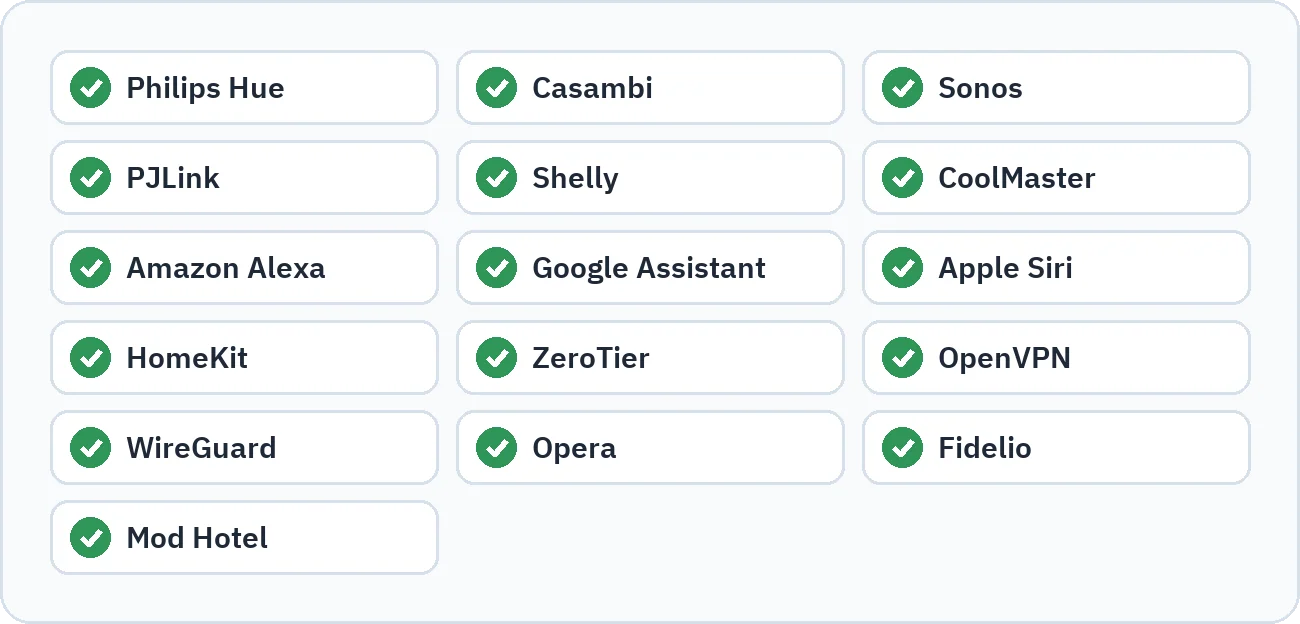Click the check icon beside CoolMaster
1300x624 pixels.
[x=903, y=178]
